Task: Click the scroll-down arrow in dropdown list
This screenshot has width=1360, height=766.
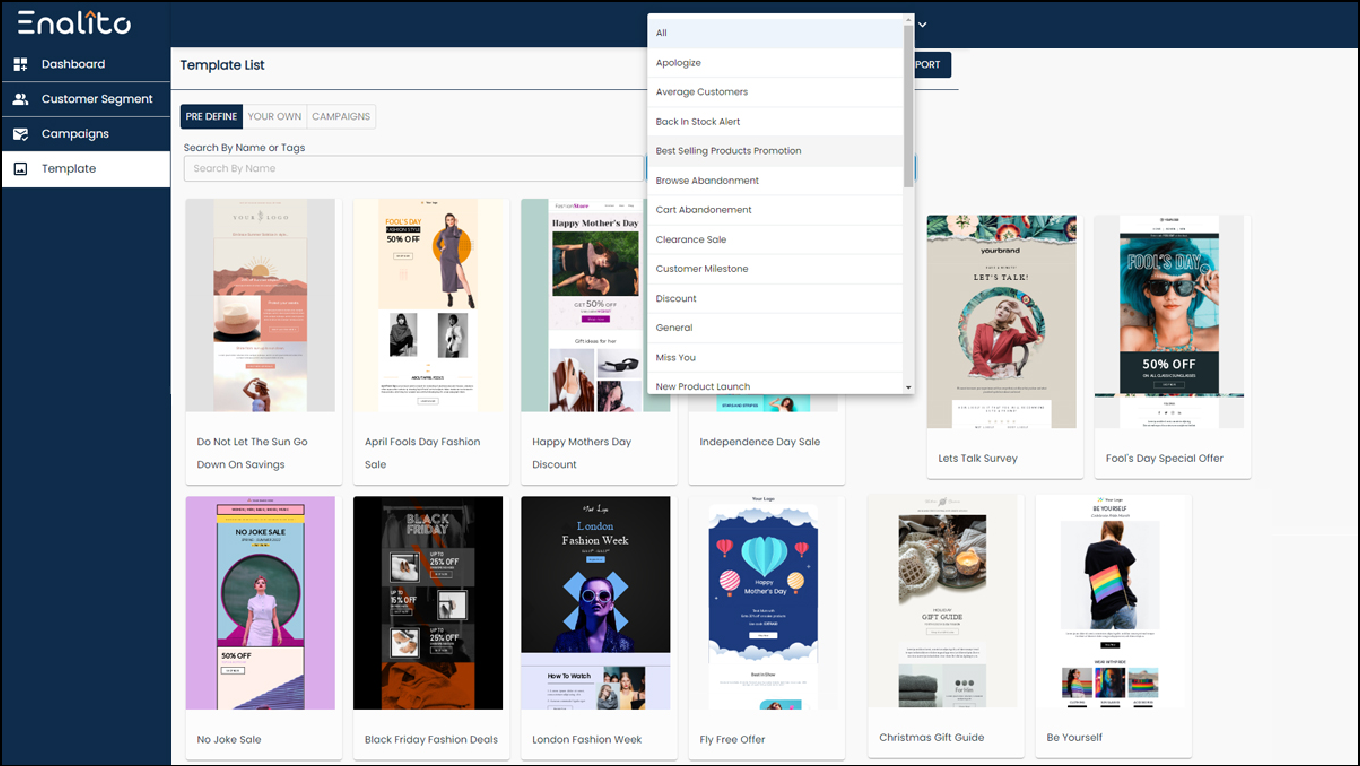Action: click(909, 387)
